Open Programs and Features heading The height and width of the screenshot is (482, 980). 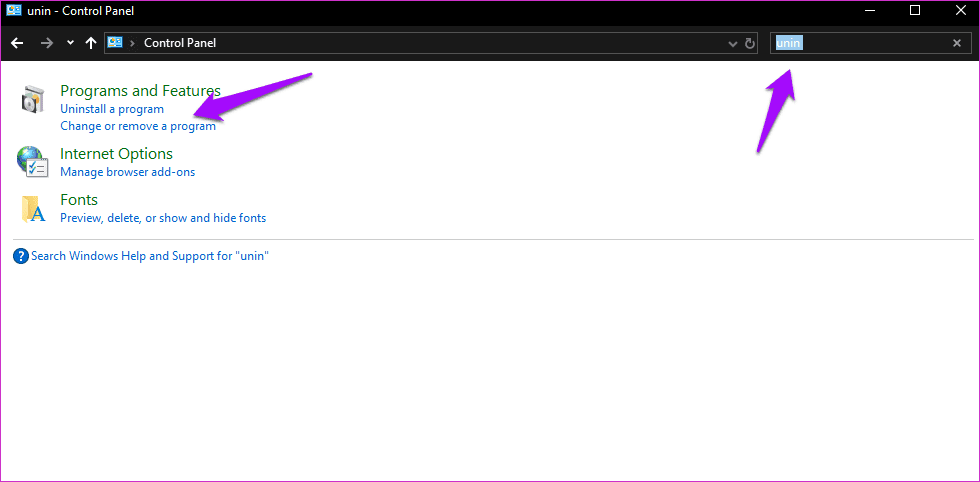tap(141, 91)
